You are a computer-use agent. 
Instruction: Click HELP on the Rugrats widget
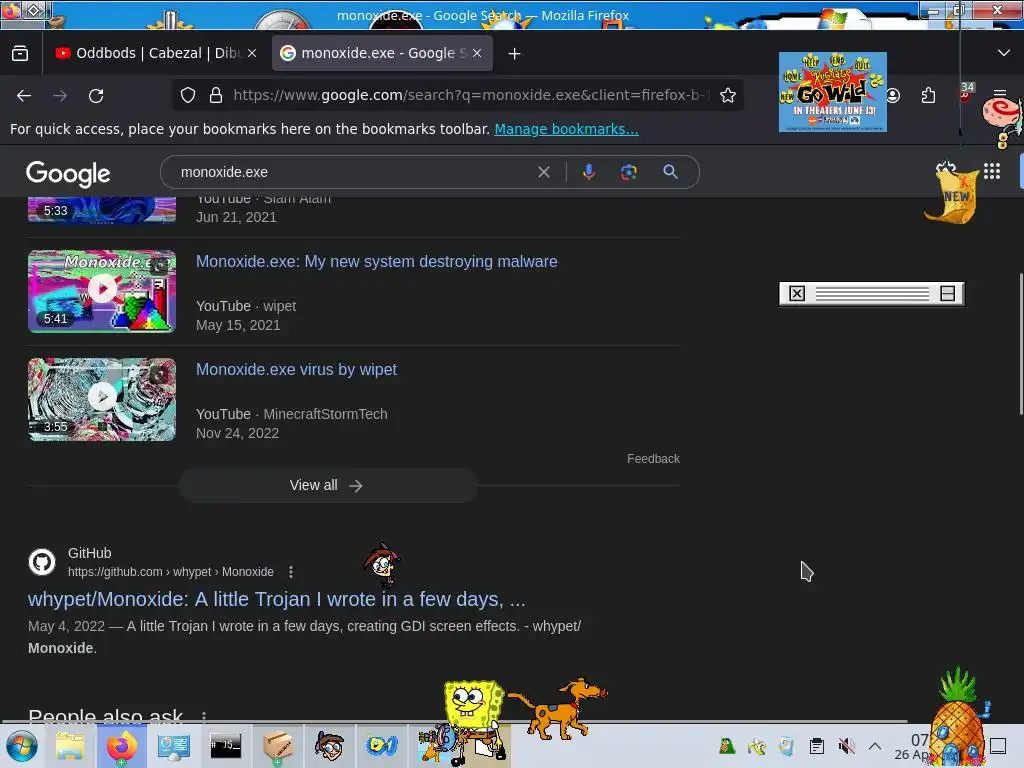pos(810,62)
